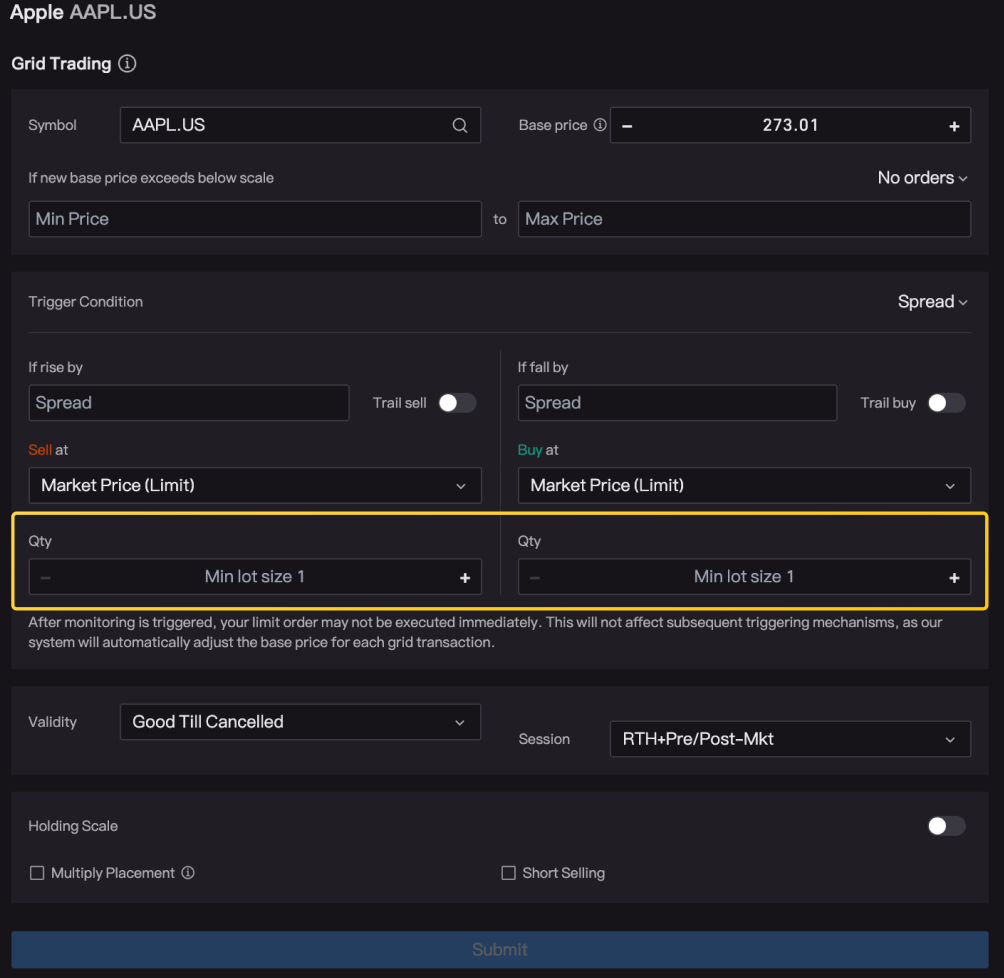Image resolution: width=1004 pixels, height=978 pixels.
Task: Expand the Spread trigger condition dropdown
Action: click(x=932, y=302)
